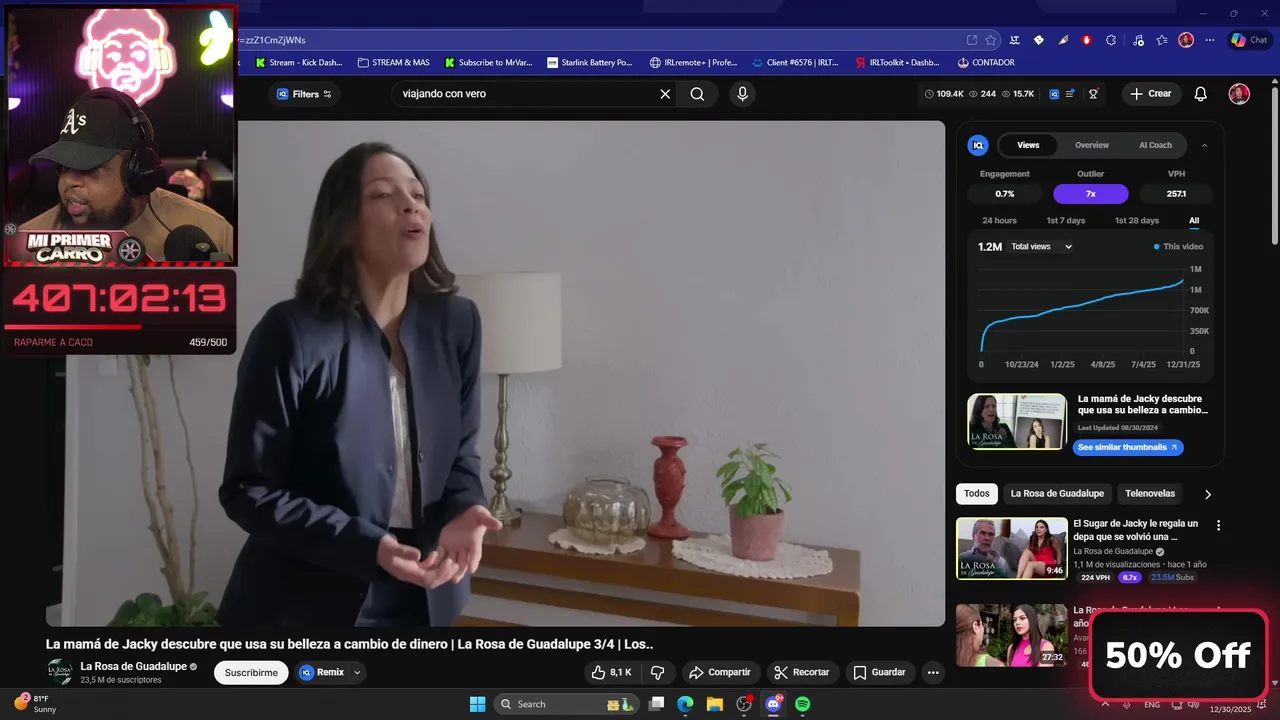
Task: Bookmark this page with star icon
Action: click(991, 40)
